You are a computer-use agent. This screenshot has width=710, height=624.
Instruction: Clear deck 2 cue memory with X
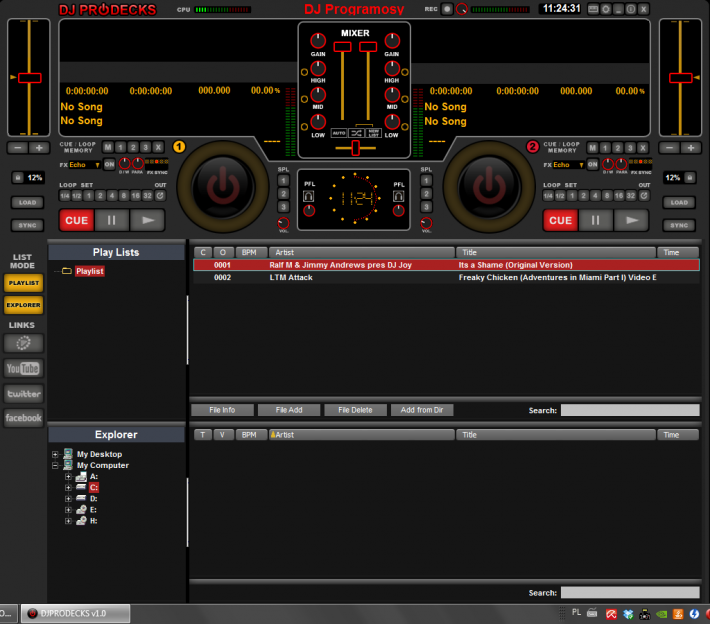(642, 148)
